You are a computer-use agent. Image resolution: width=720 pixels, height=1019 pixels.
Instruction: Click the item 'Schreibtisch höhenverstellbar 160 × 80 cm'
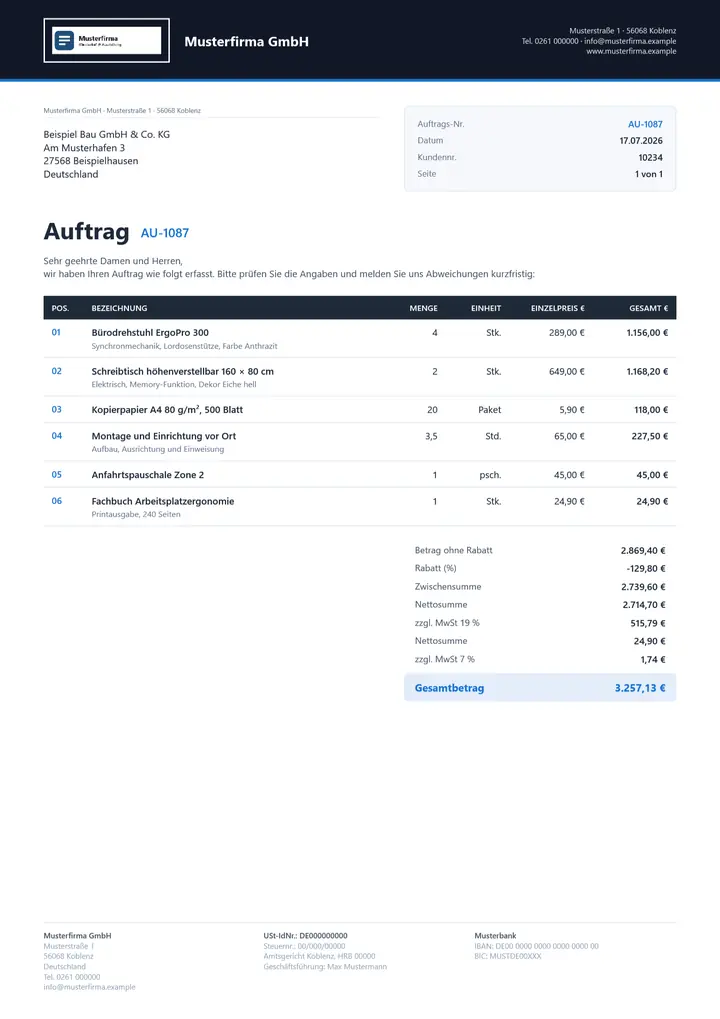coord(183,372)
